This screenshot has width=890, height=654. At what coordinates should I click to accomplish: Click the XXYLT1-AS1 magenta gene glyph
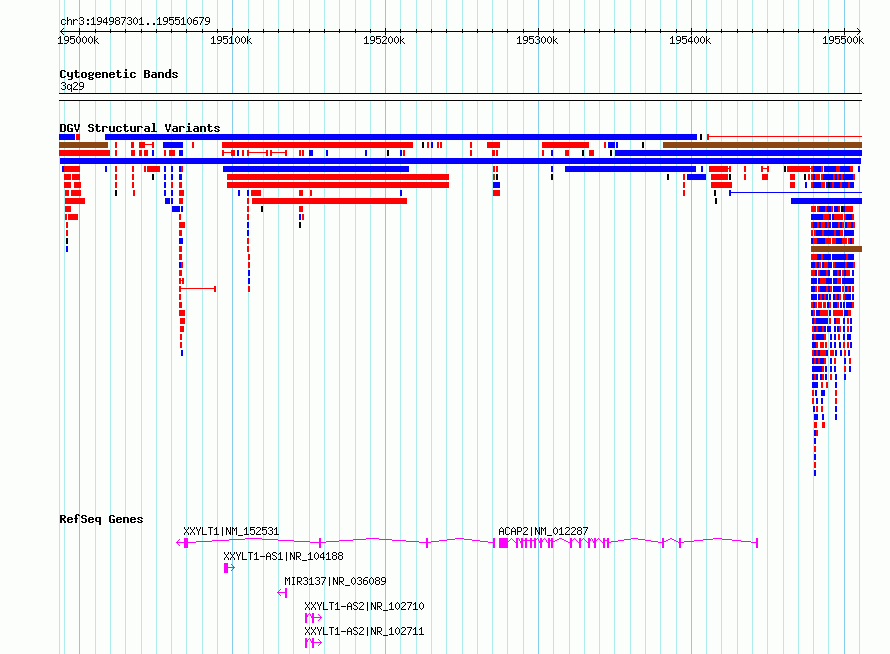(x=229, y=568)
